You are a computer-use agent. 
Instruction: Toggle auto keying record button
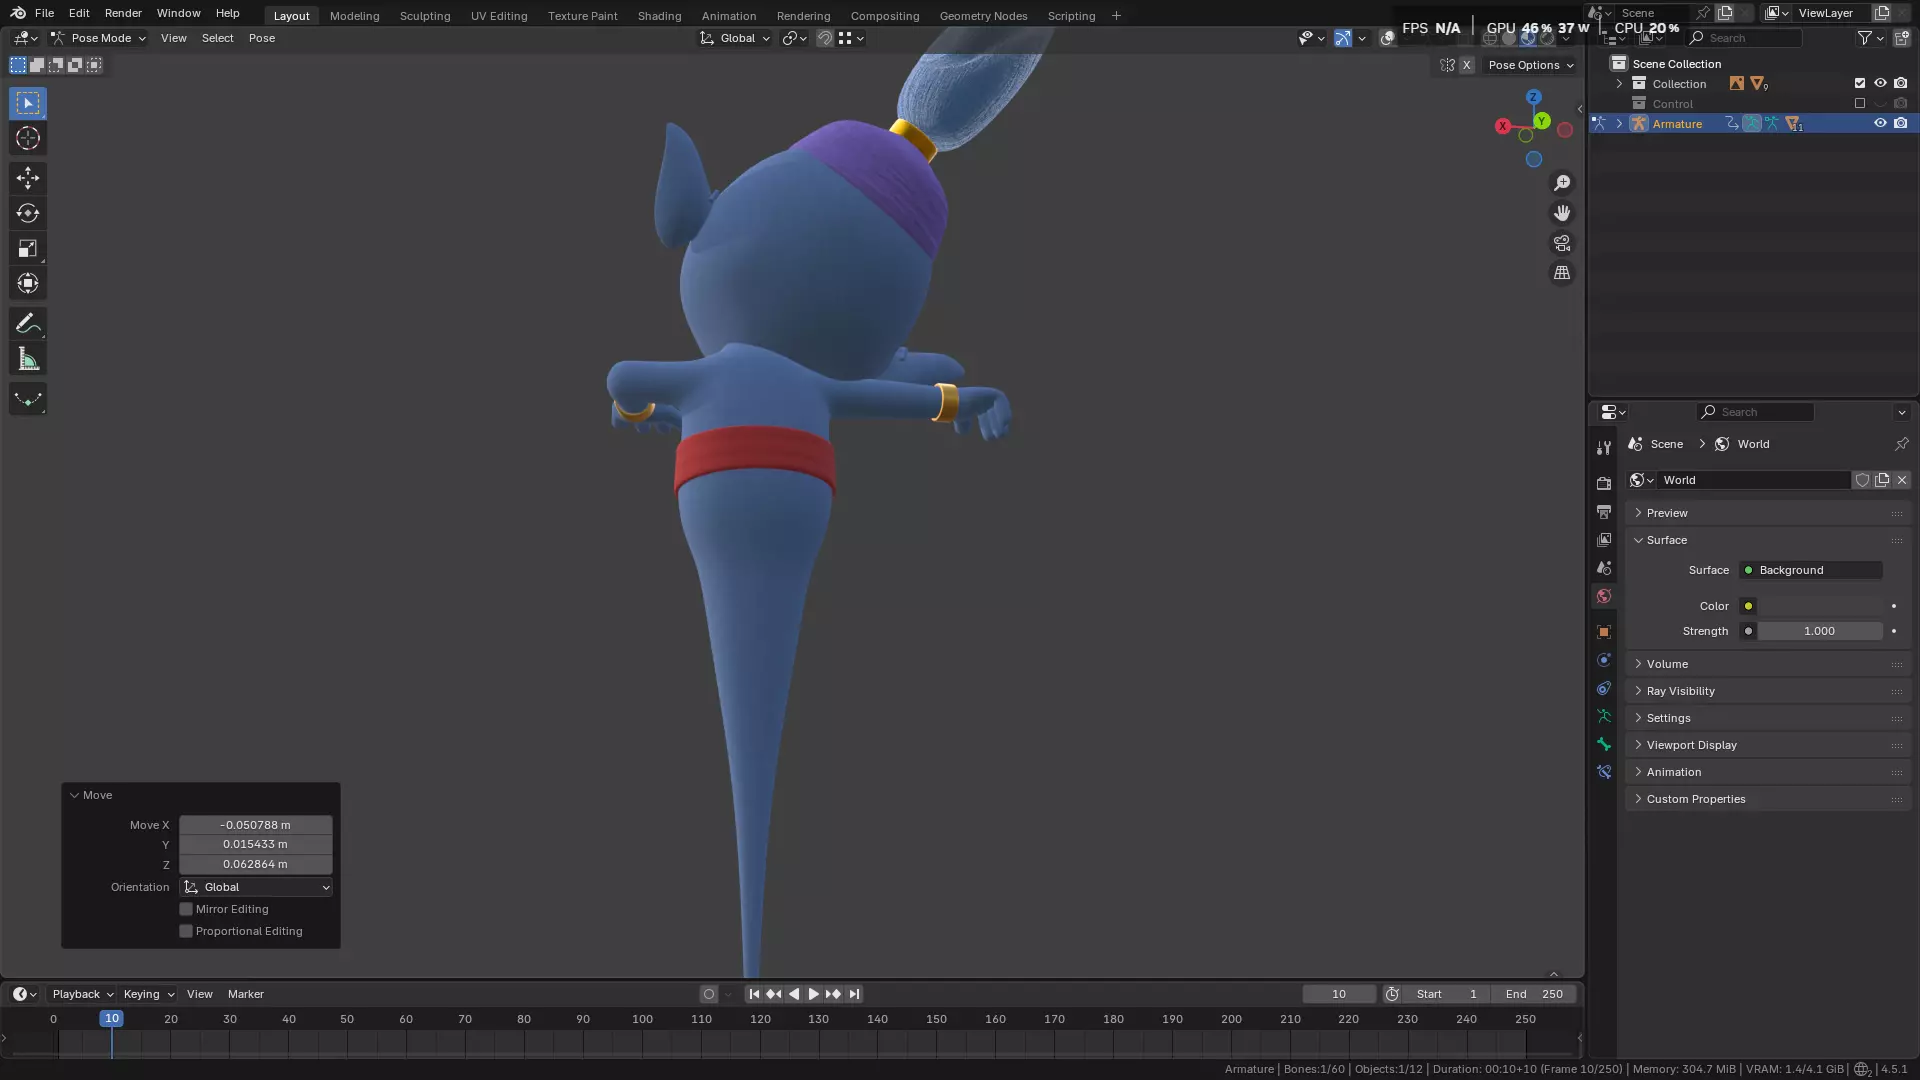(709, 994)
